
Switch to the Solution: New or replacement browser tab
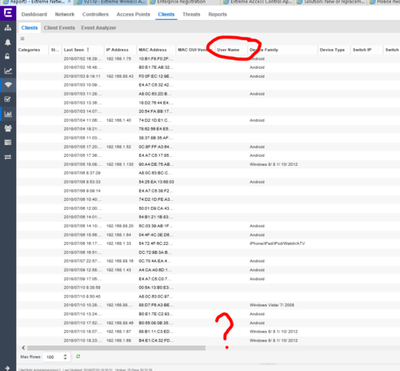(331, 2)
